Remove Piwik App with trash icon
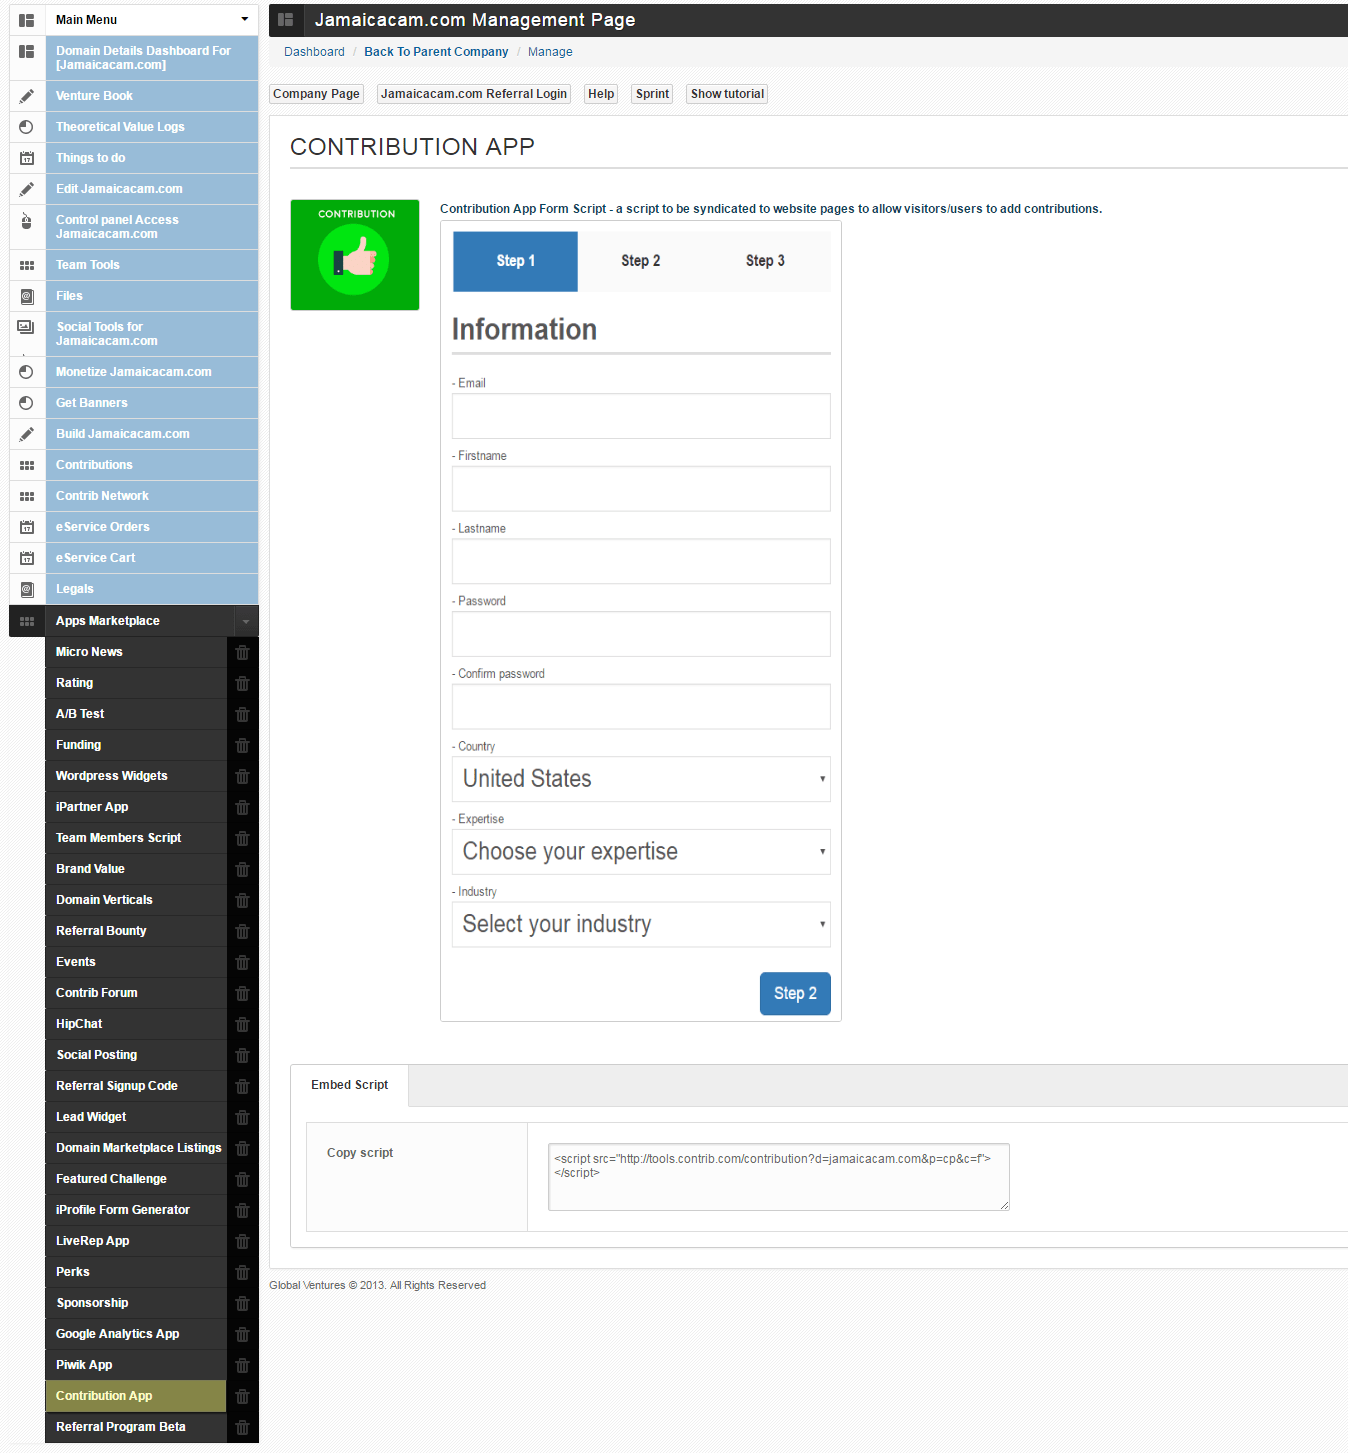 [x=242, y=1365]
